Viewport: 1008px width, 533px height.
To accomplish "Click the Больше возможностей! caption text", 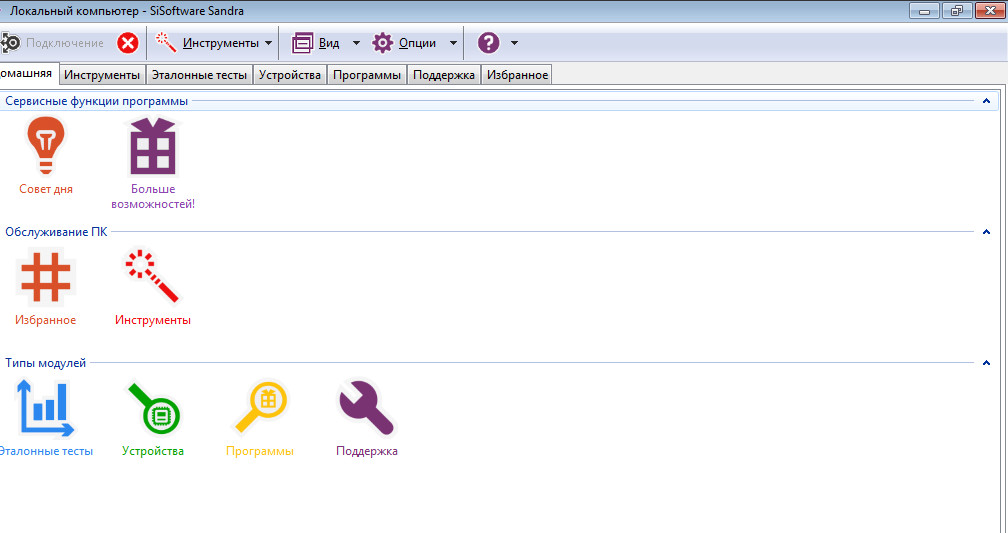I will coord(153,197).
